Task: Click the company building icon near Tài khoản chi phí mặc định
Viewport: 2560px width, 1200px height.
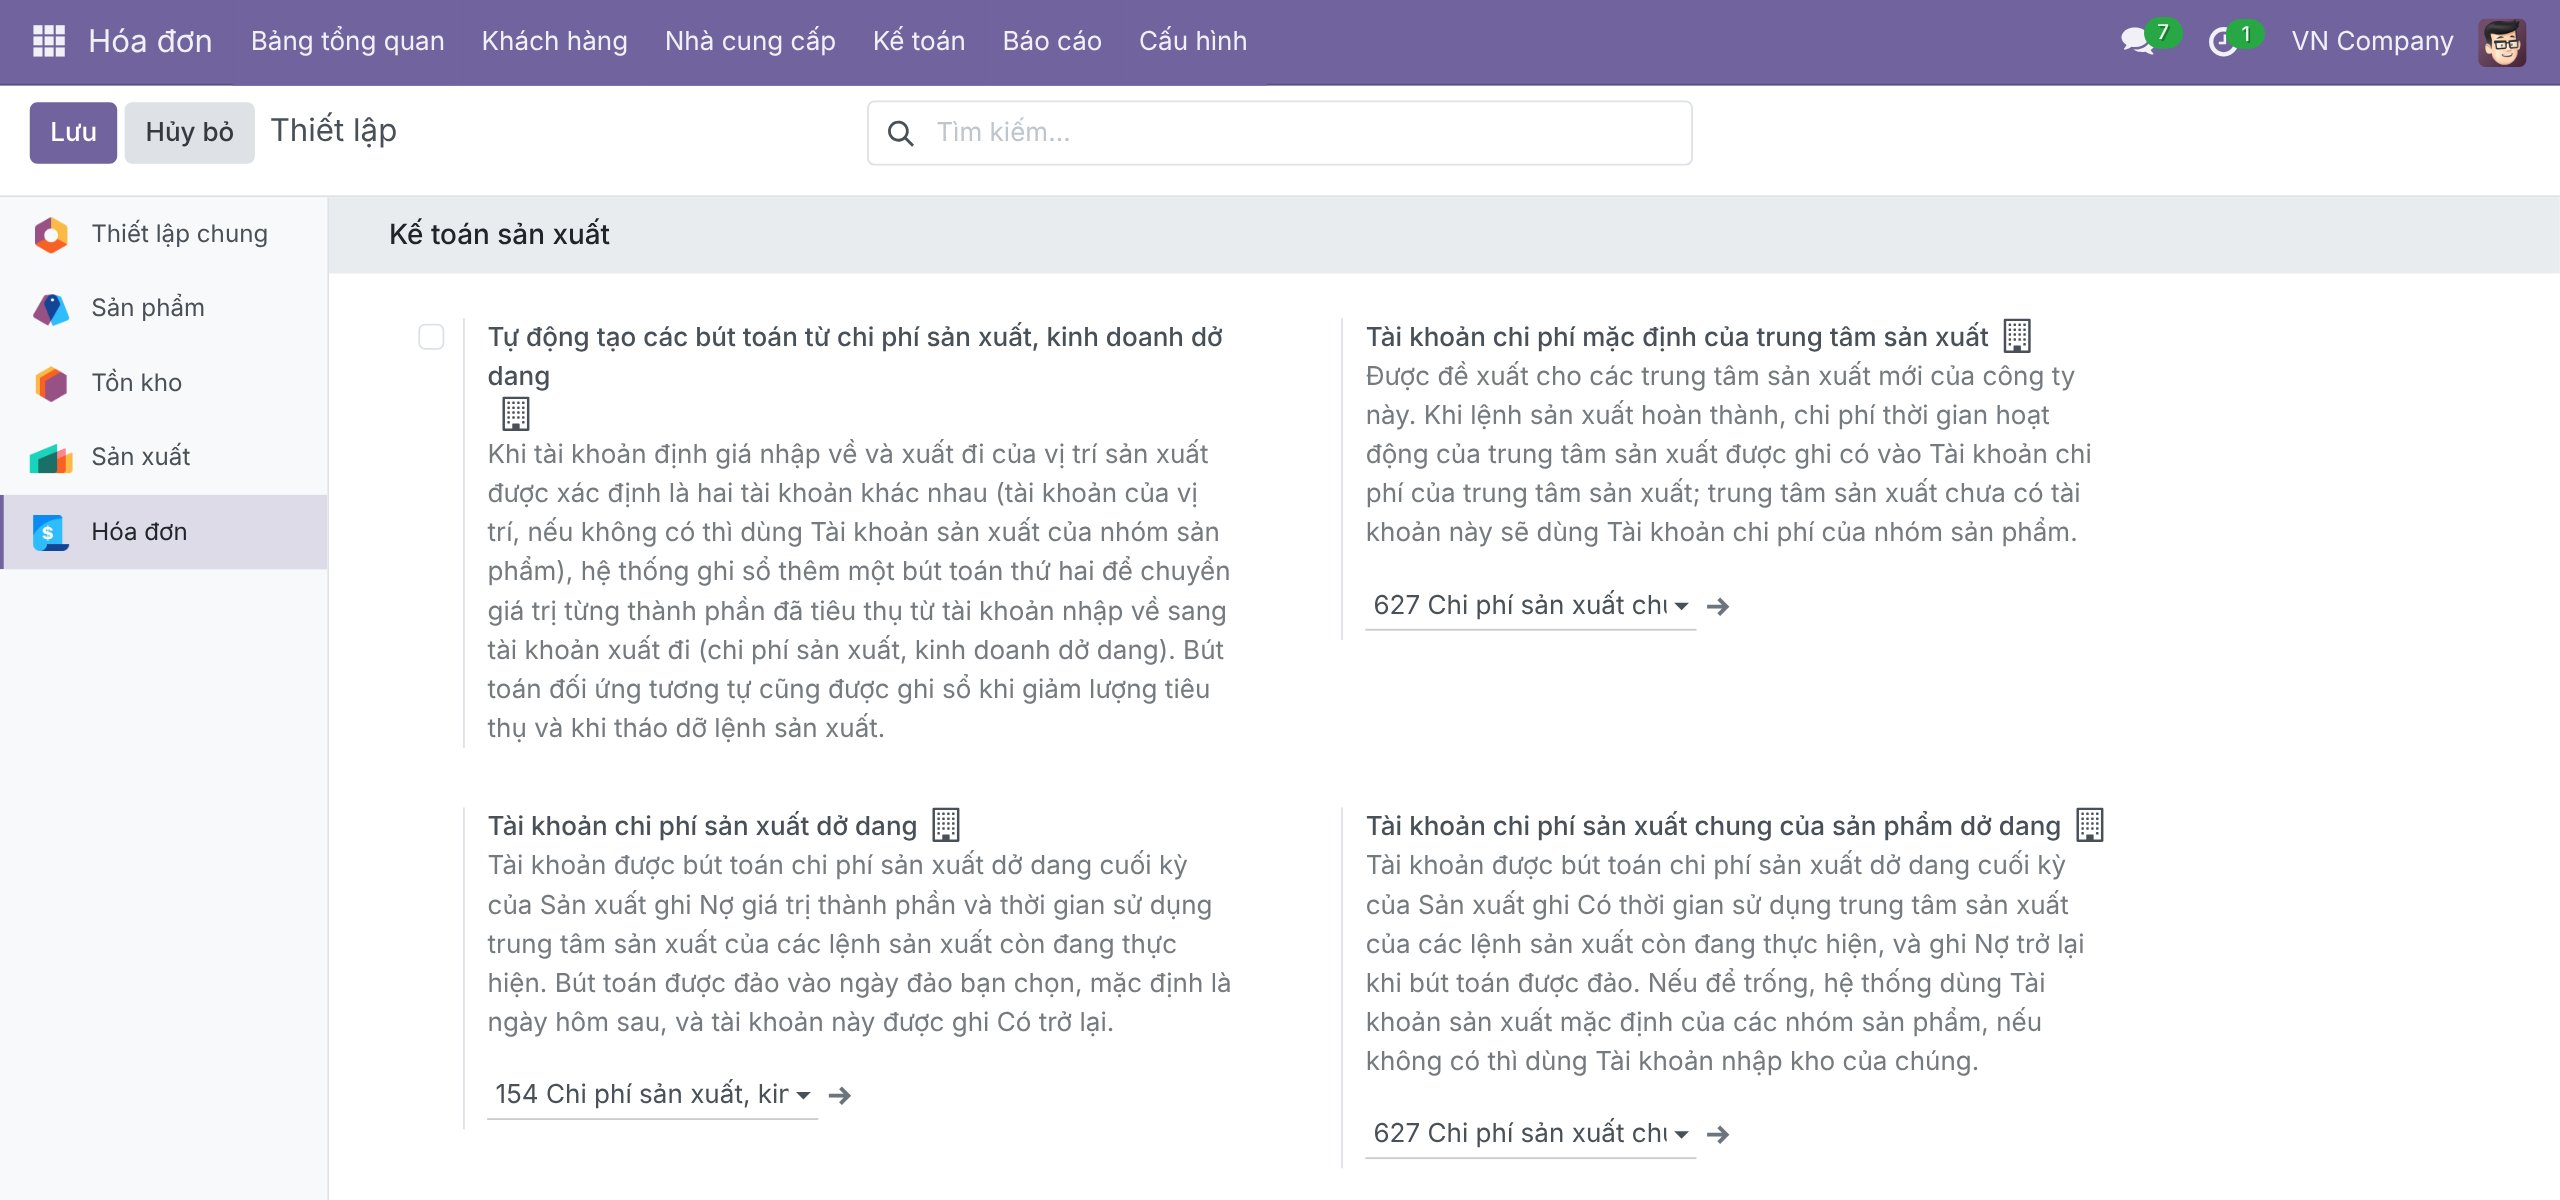Action: [x=2017, y=336]
